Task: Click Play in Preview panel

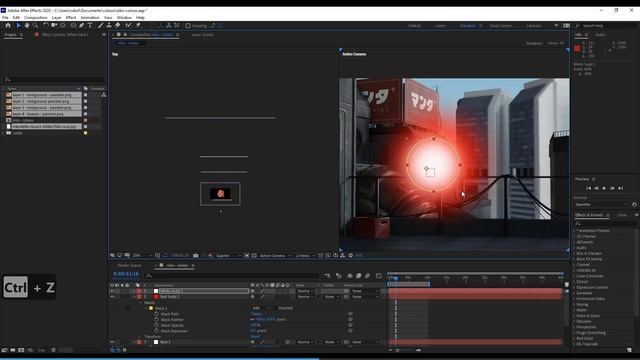Action: (604, 188)
